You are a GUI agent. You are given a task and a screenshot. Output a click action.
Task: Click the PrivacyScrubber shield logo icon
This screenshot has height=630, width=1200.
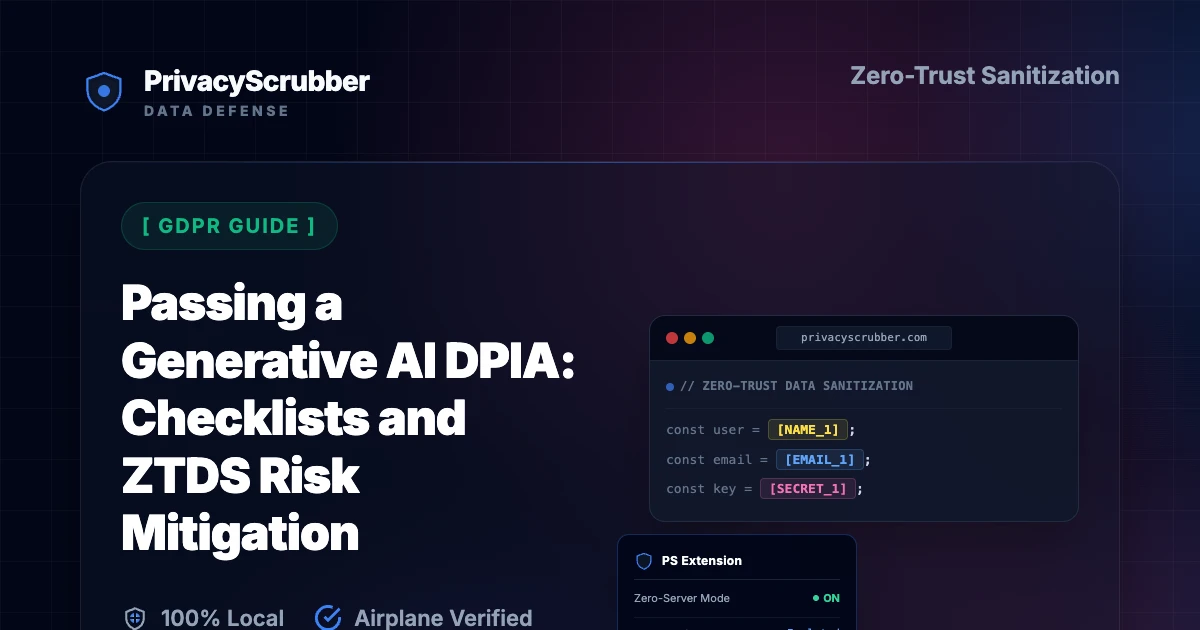103,91
